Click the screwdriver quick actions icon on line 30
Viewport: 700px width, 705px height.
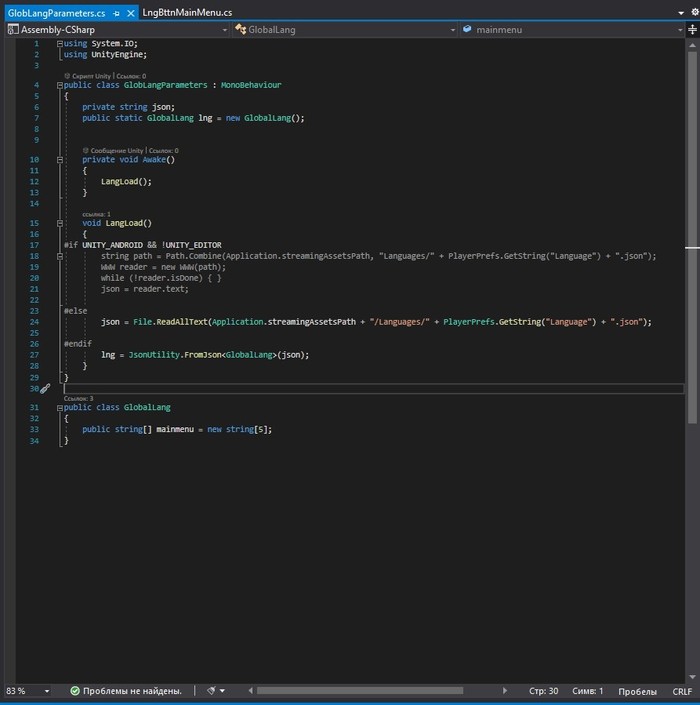(45, 388)
